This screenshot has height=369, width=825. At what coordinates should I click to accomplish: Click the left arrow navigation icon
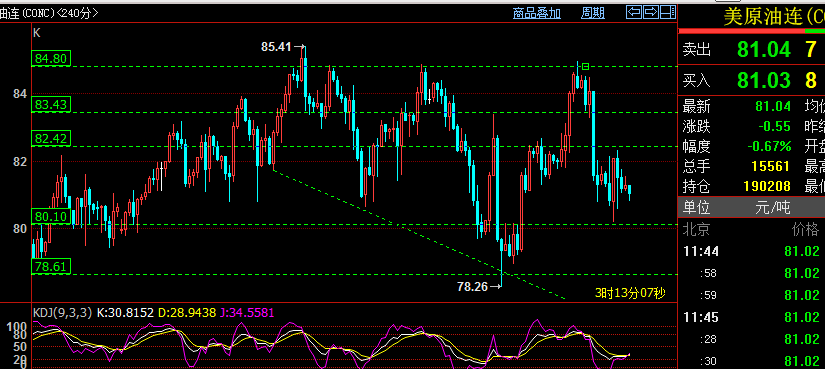(x=633, y=12)
